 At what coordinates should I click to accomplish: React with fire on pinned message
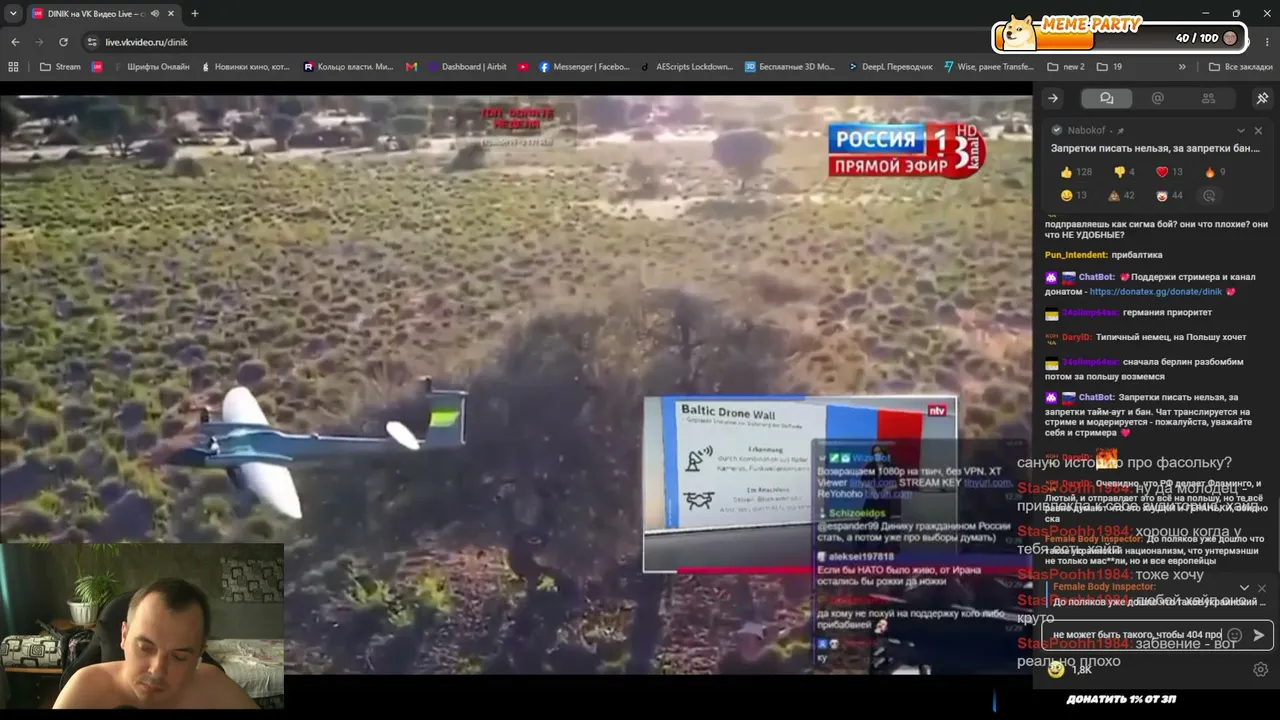tap(1215, 172)
